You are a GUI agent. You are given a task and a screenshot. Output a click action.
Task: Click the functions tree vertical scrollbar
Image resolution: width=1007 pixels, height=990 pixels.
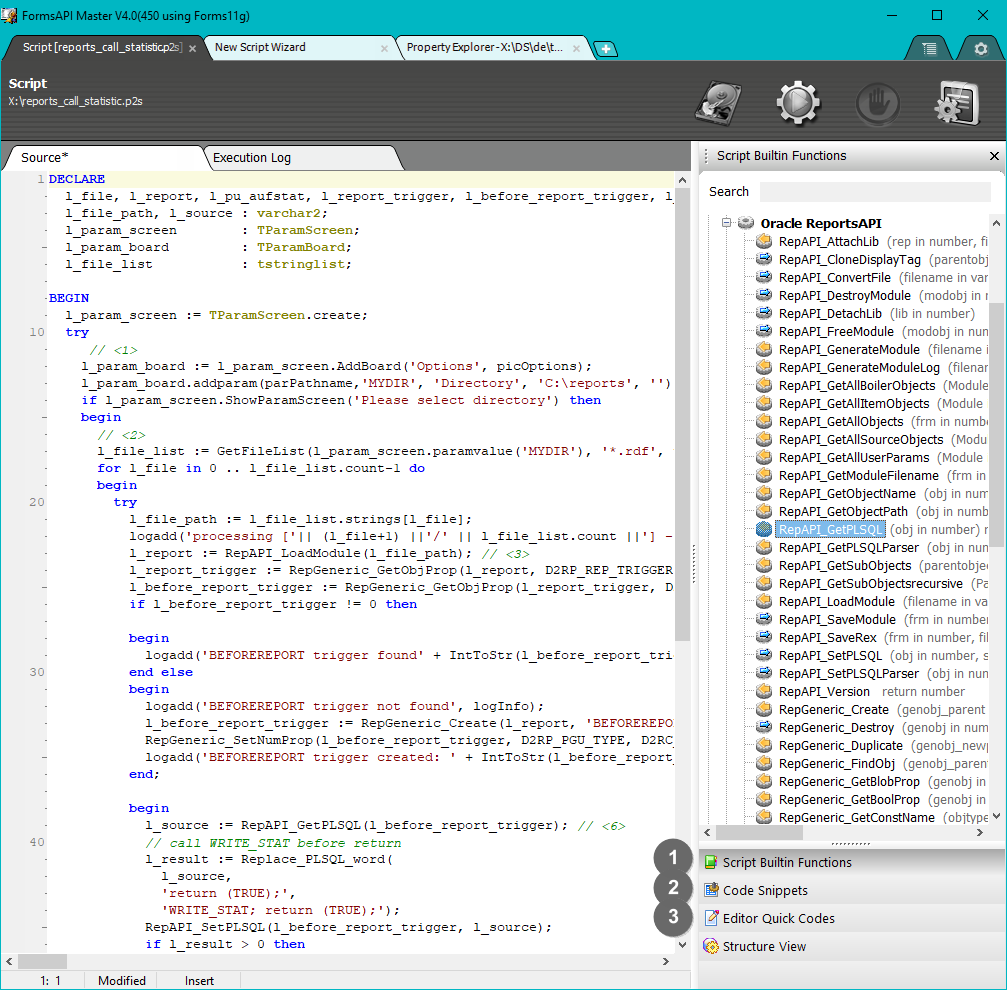[996, 424]
